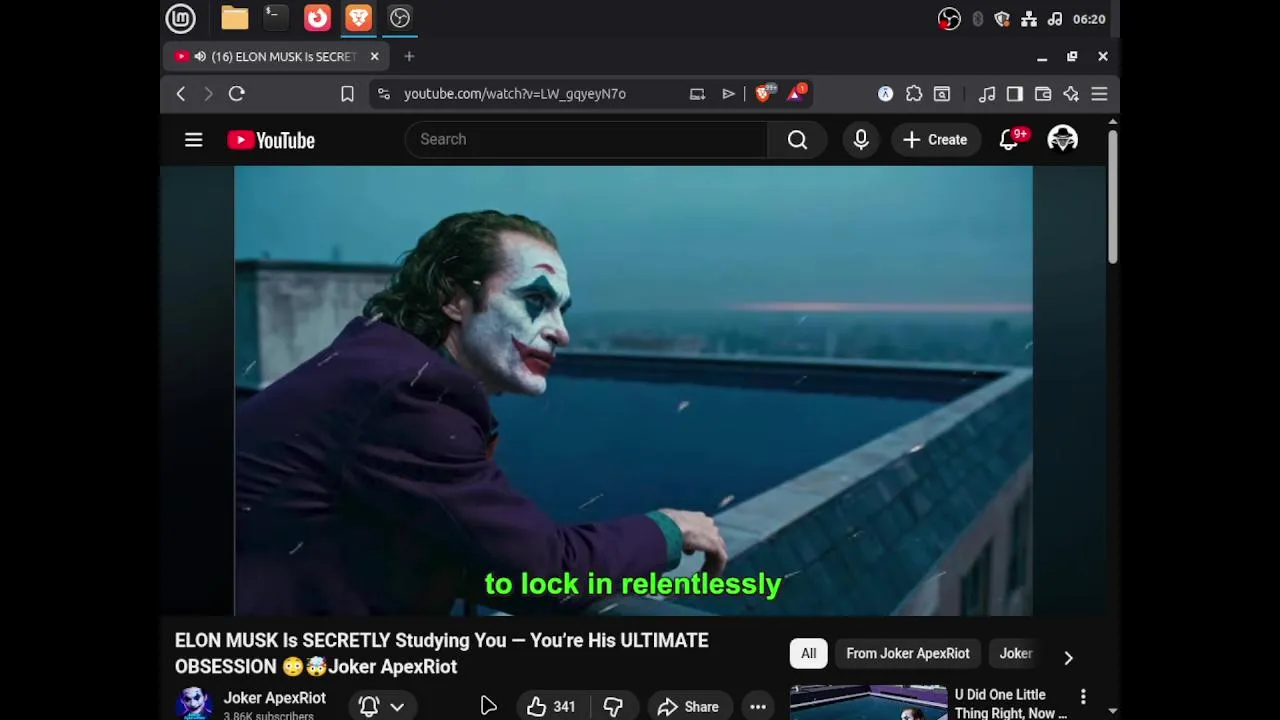Screen dimensions: 1280x720
Task: Open Joker ApexRiot channel avatar
Action: click(x=193, y=704)
